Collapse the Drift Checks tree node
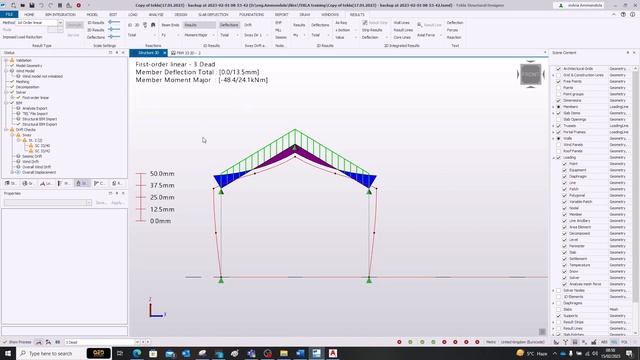The height and width of the screenshot is (360, 640). point(6,129)
